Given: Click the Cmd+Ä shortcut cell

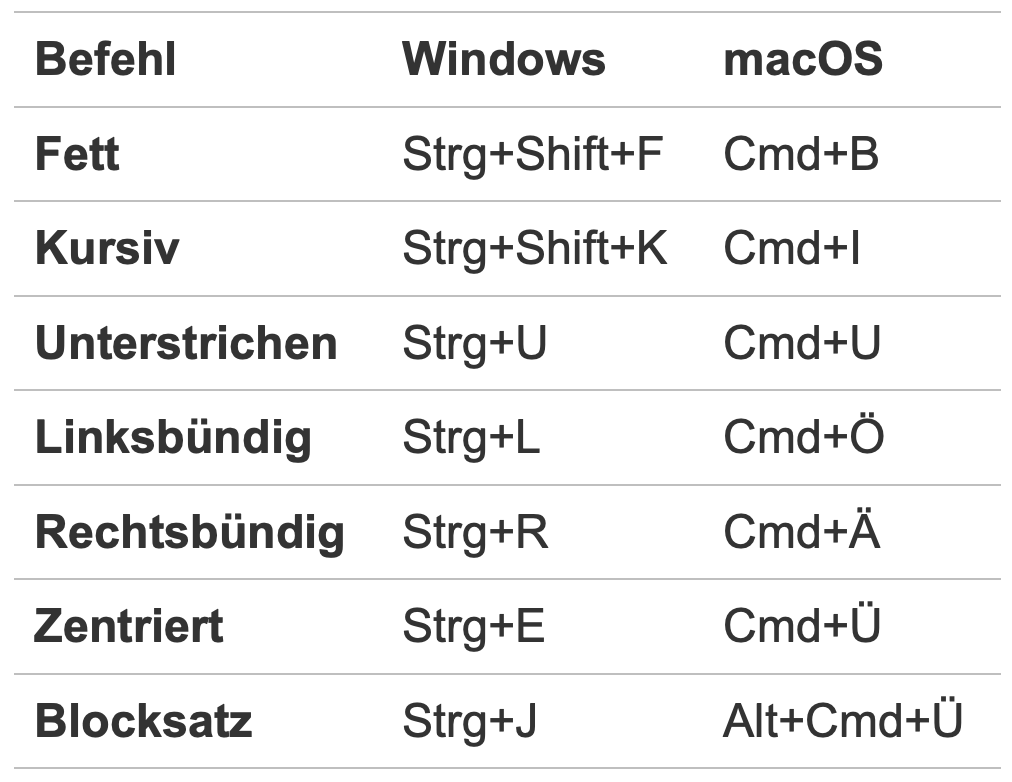Looking at the screenshot, I should (801, 532).
